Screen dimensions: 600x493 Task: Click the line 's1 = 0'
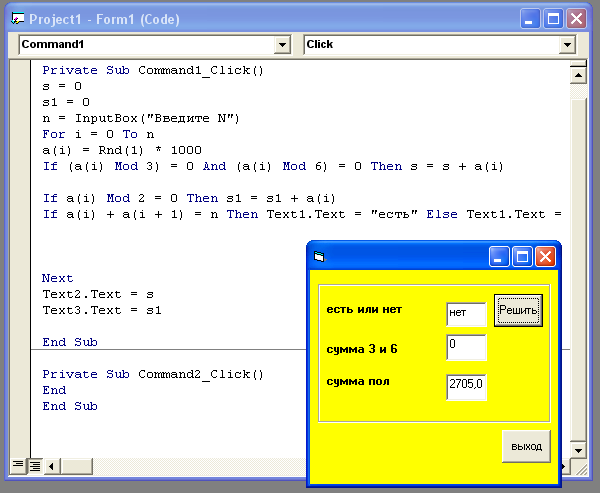(66, 102)
